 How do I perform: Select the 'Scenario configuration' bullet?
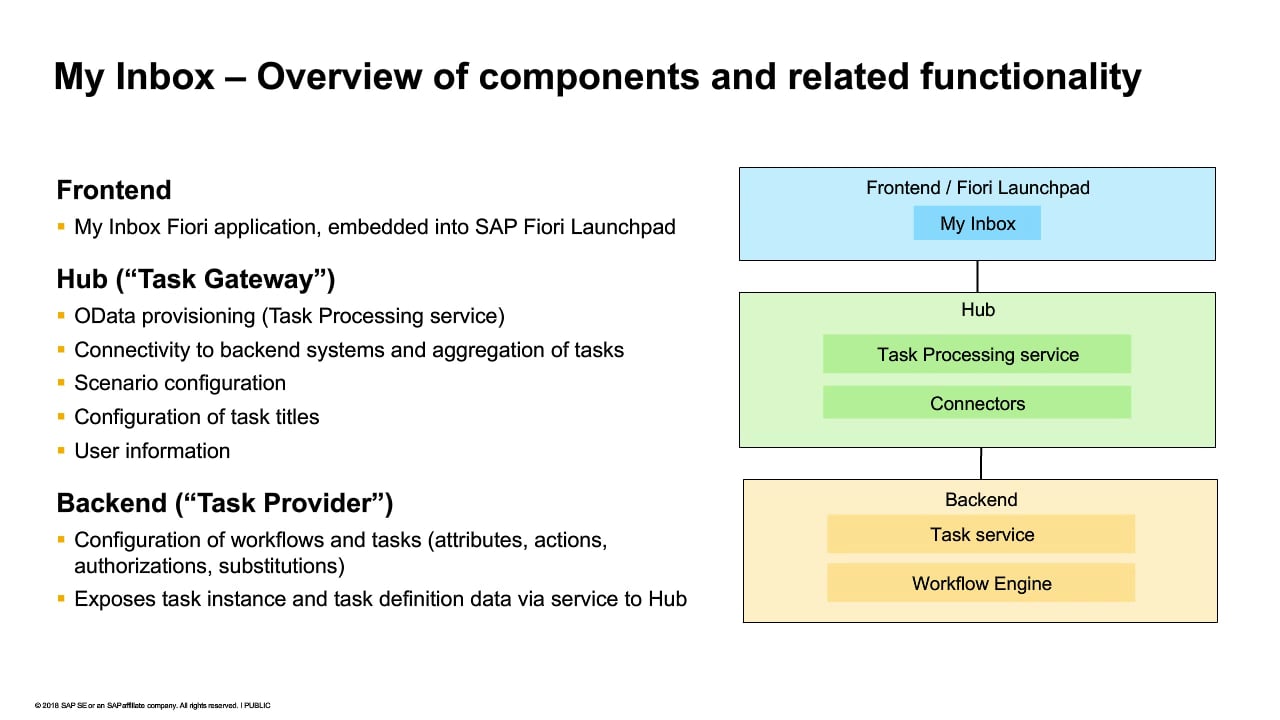[x=180, y=383]
